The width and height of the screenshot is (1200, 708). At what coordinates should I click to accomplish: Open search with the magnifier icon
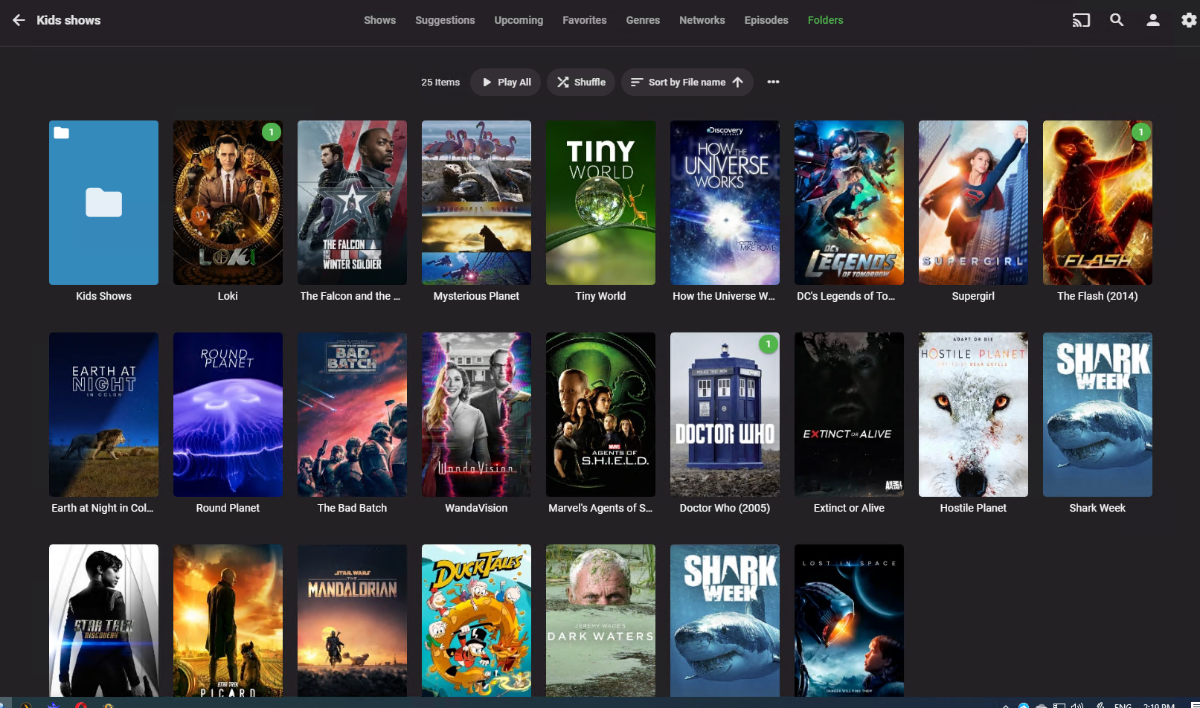coord(1117,20)
